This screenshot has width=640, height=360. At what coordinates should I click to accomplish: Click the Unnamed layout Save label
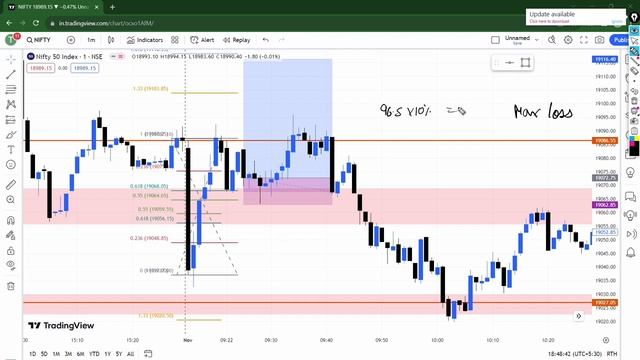[x=517, y=43]
